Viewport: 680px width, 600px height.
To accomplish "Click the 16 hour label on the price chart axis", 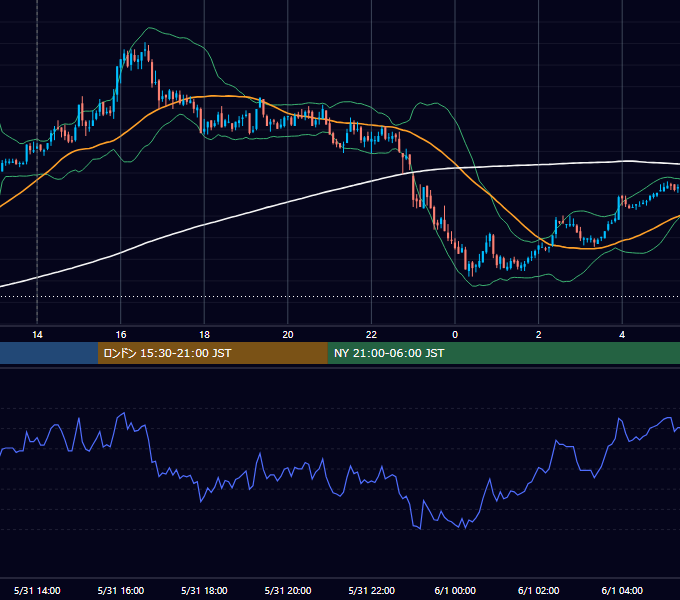I will [121, 335].
